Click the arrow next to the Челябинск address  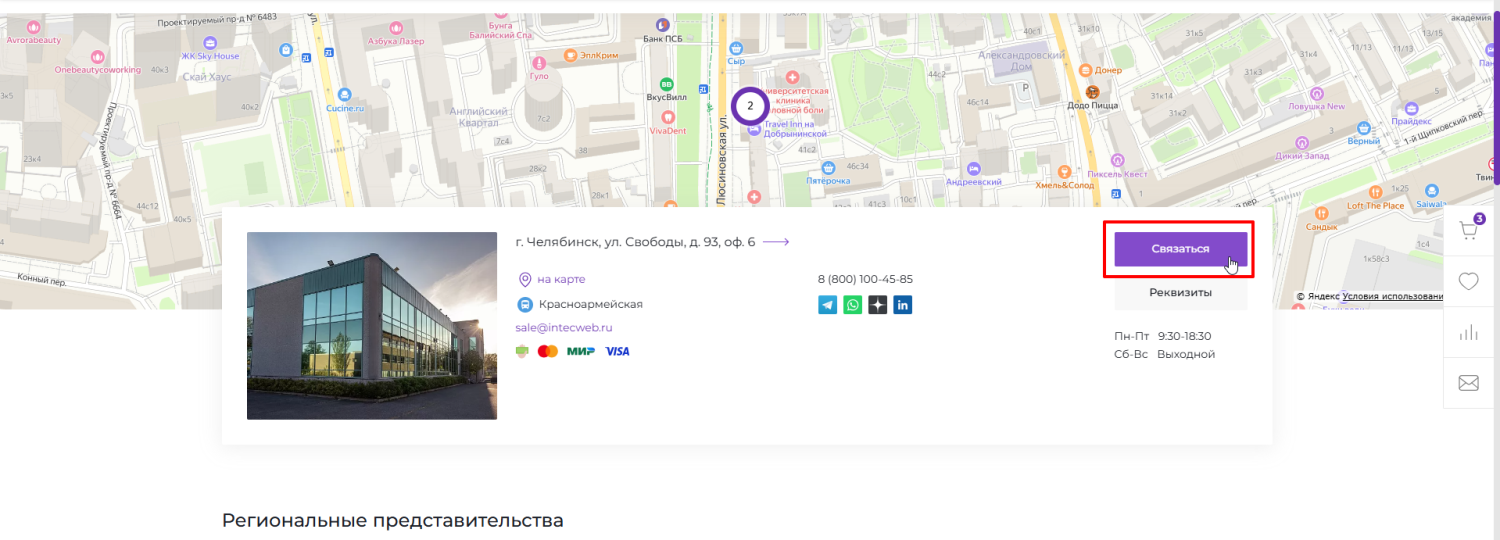click(776, 242)
